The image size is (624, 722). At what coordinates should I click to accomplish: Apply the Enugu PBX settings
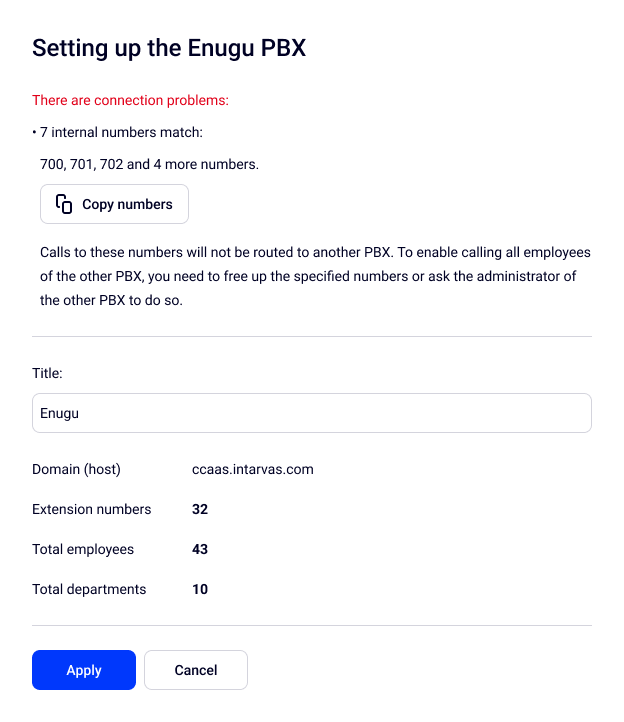[84, 670]
